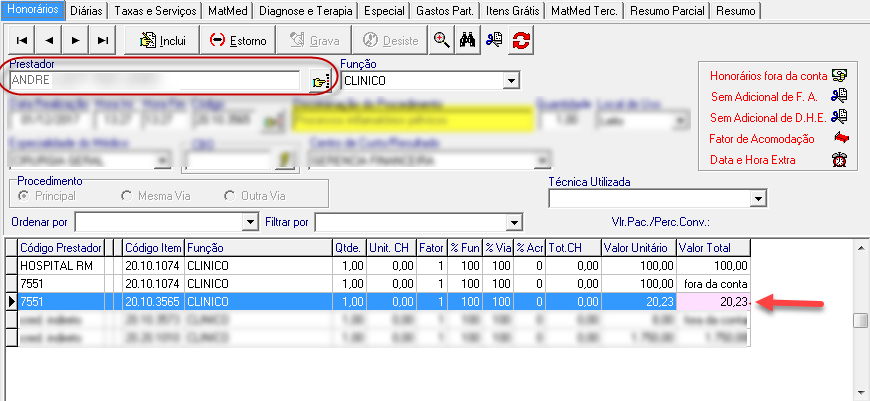The image size is (870, 401).
Task: Open Prestador lookup hand icon
Action: click(320, 82)
